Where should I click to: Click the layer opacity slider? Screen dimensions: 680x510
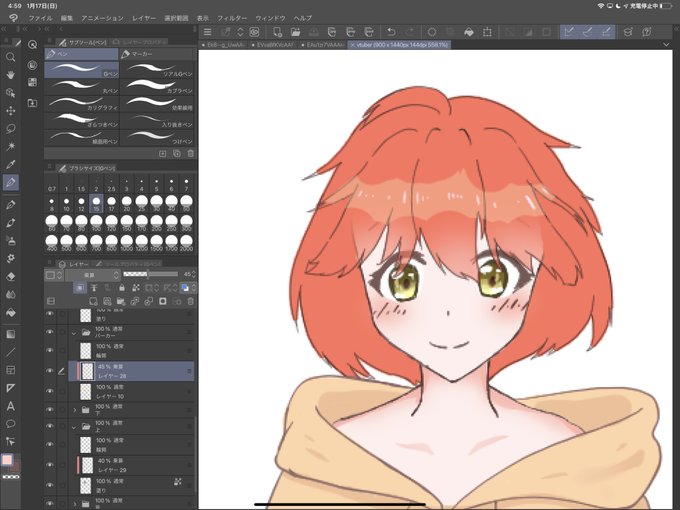pos(150,274)
